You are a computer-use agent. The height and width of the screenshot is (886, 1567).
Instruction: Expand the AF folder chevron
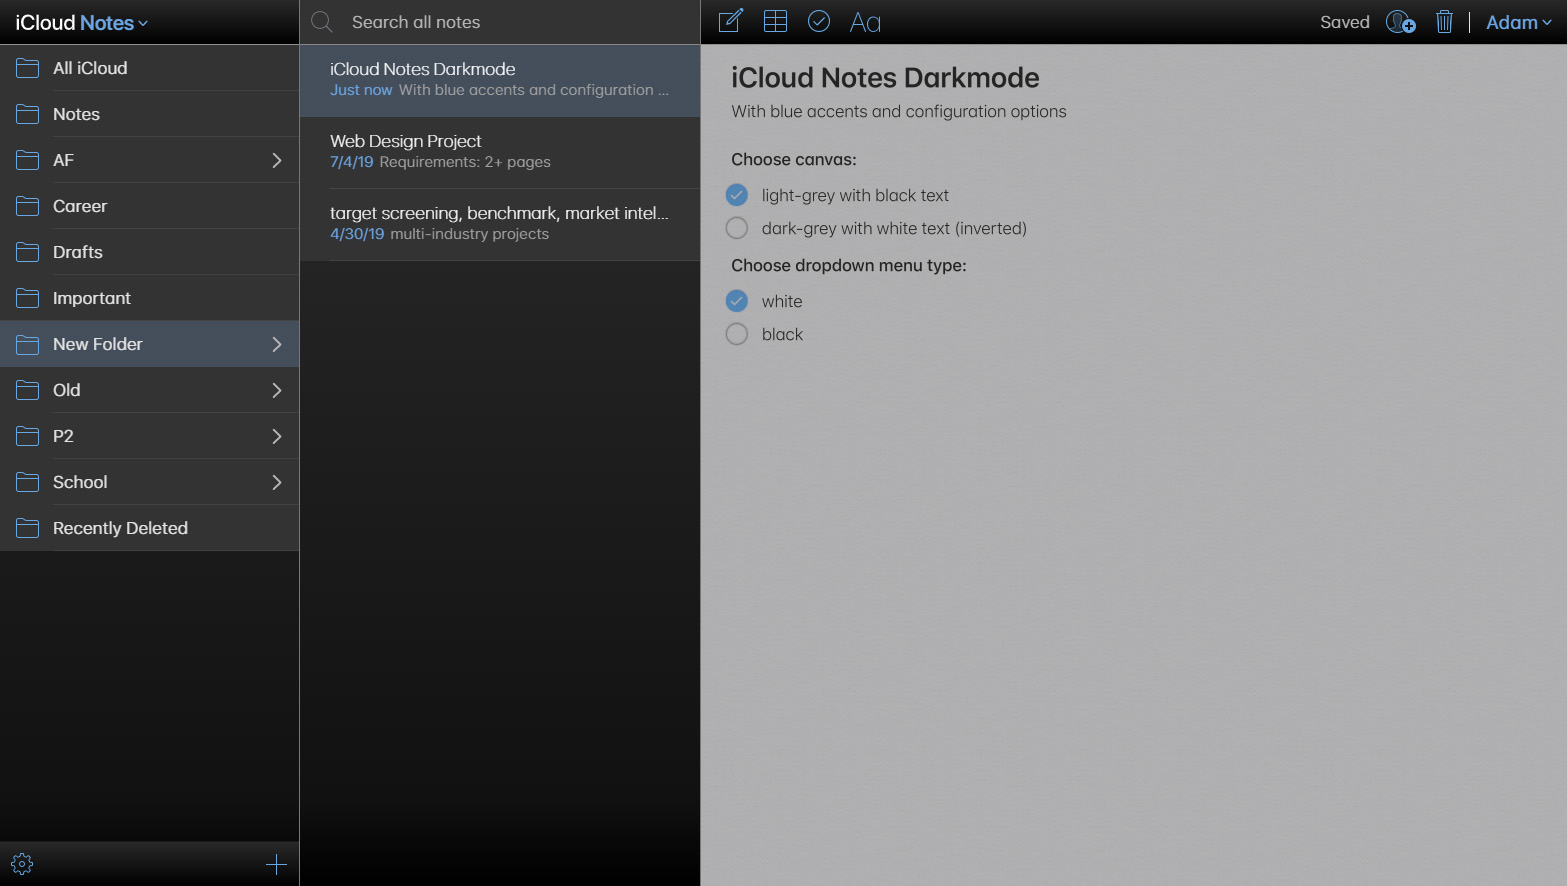(x=277, y=160)
